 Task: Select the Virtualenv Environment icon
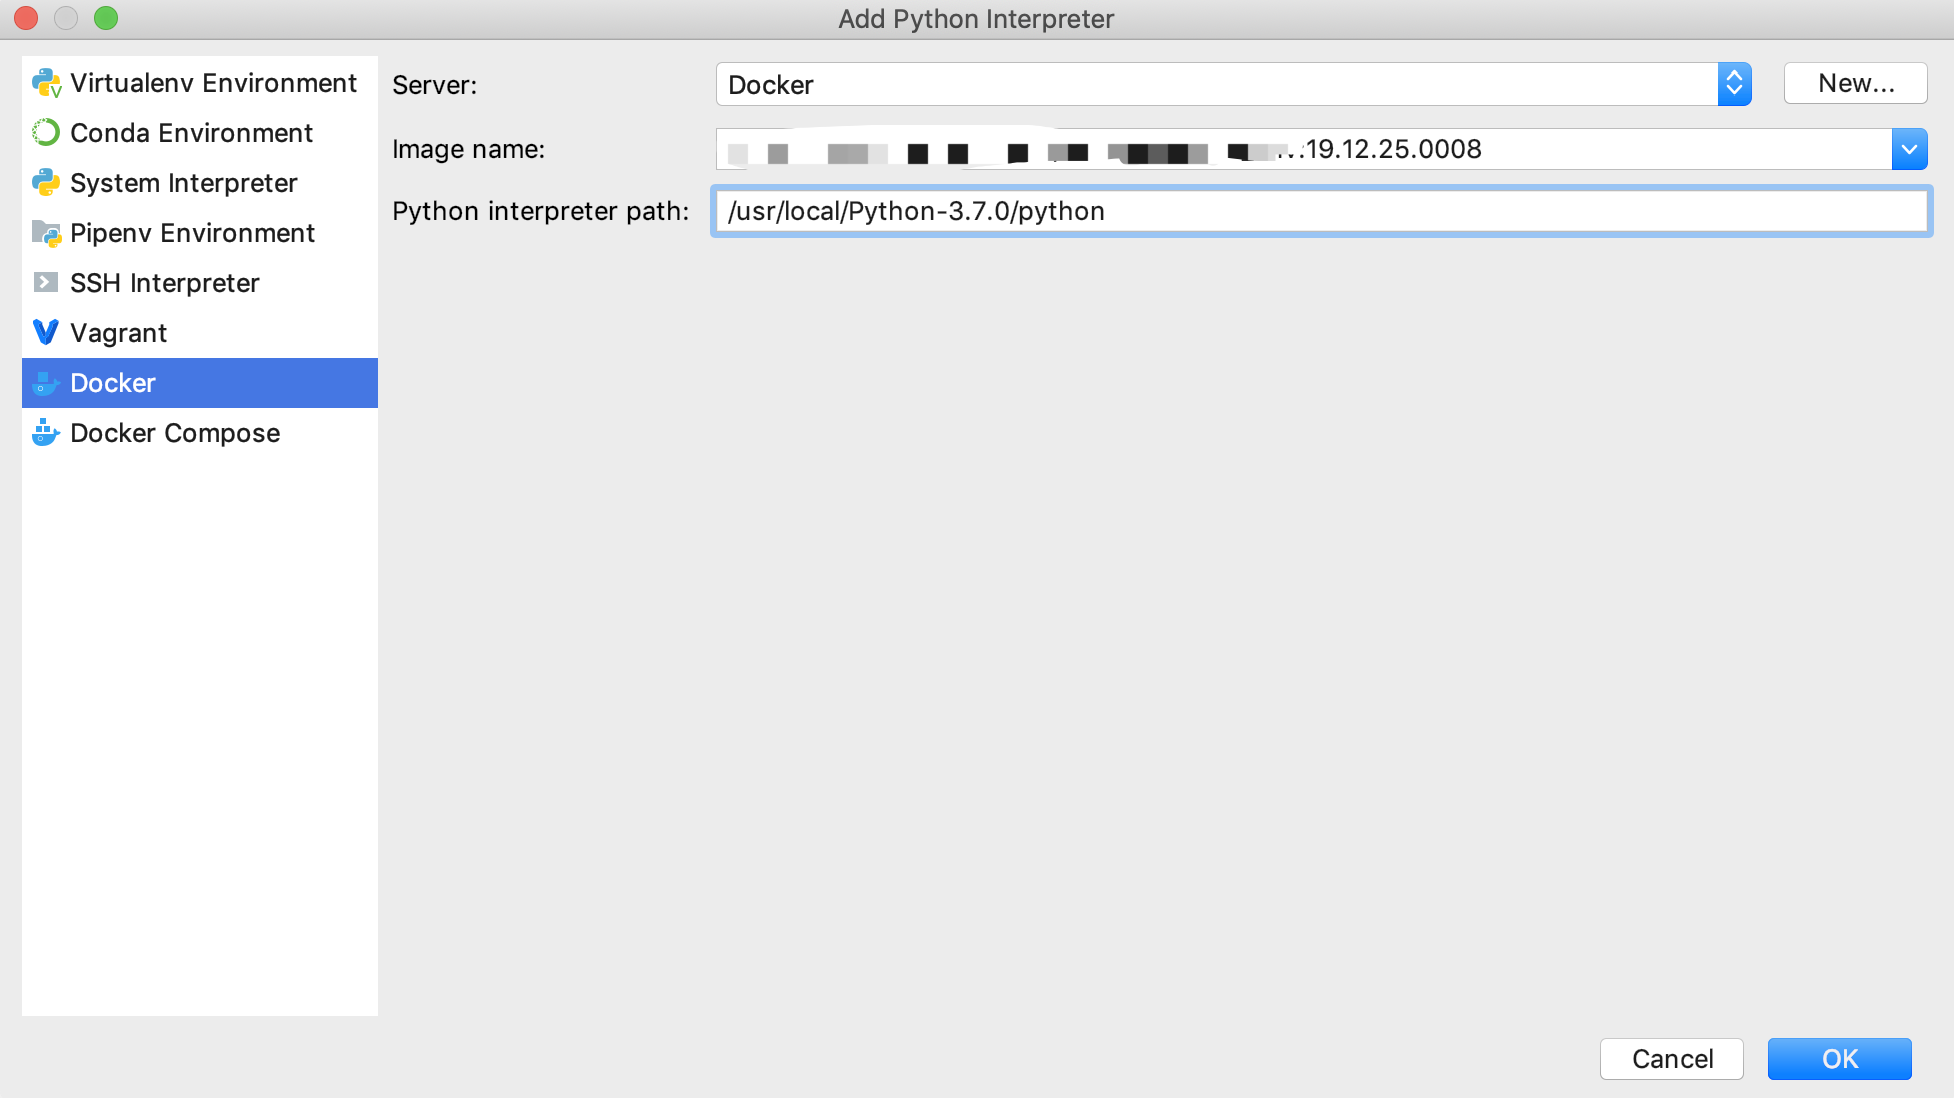[46, 83]
